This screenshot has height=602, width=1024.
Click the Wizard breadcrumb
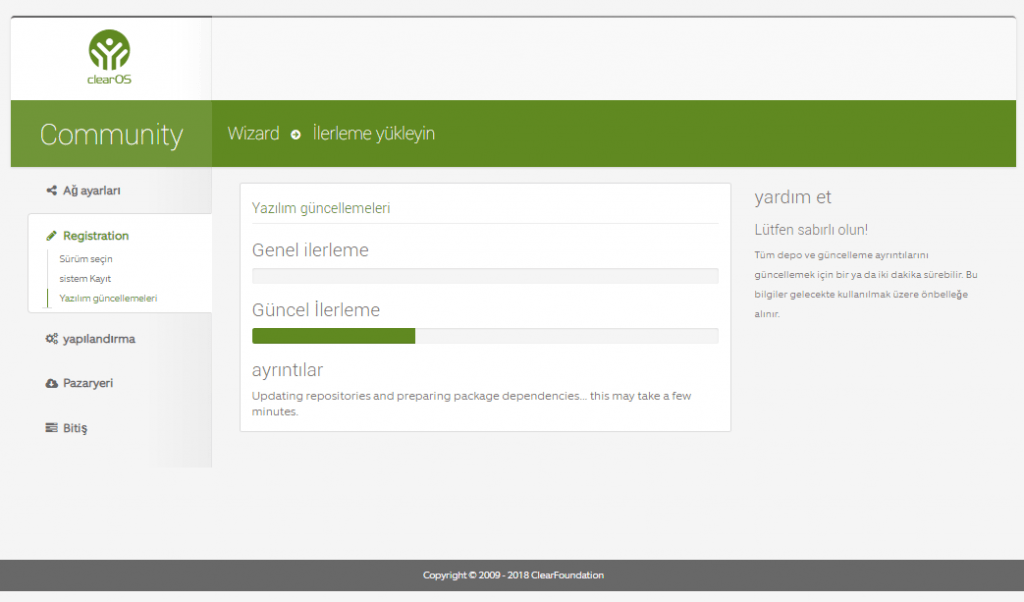(253, 133)
